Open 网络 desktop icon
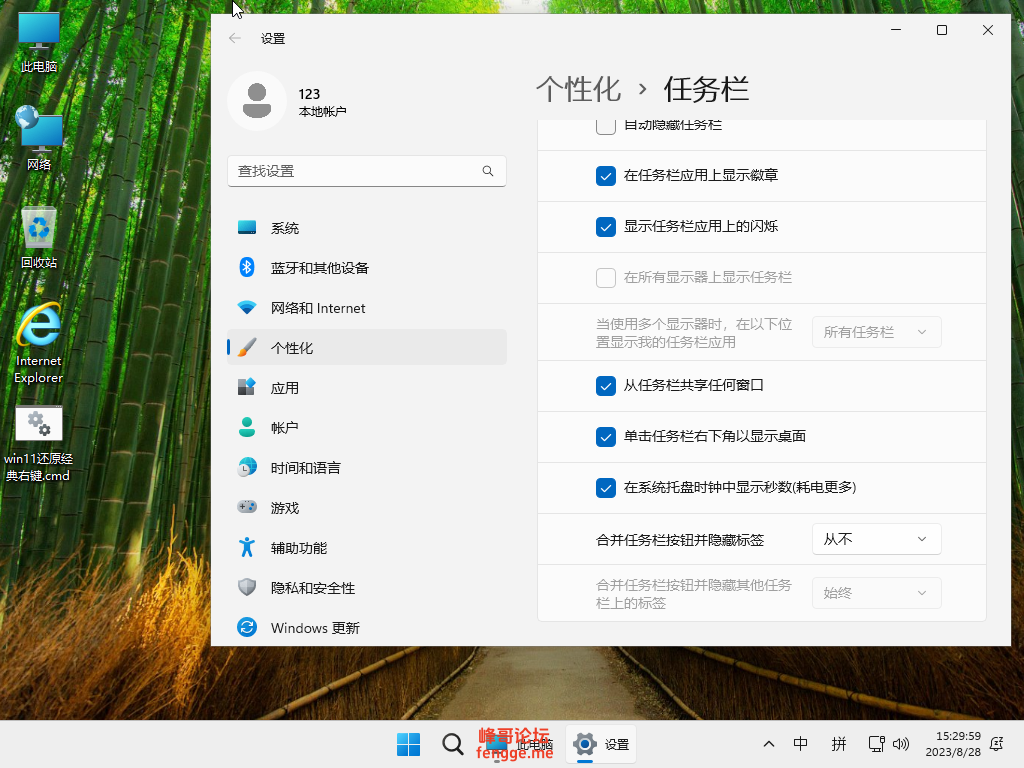Viewport: 1024px width, 768px height. coord(39,138)
